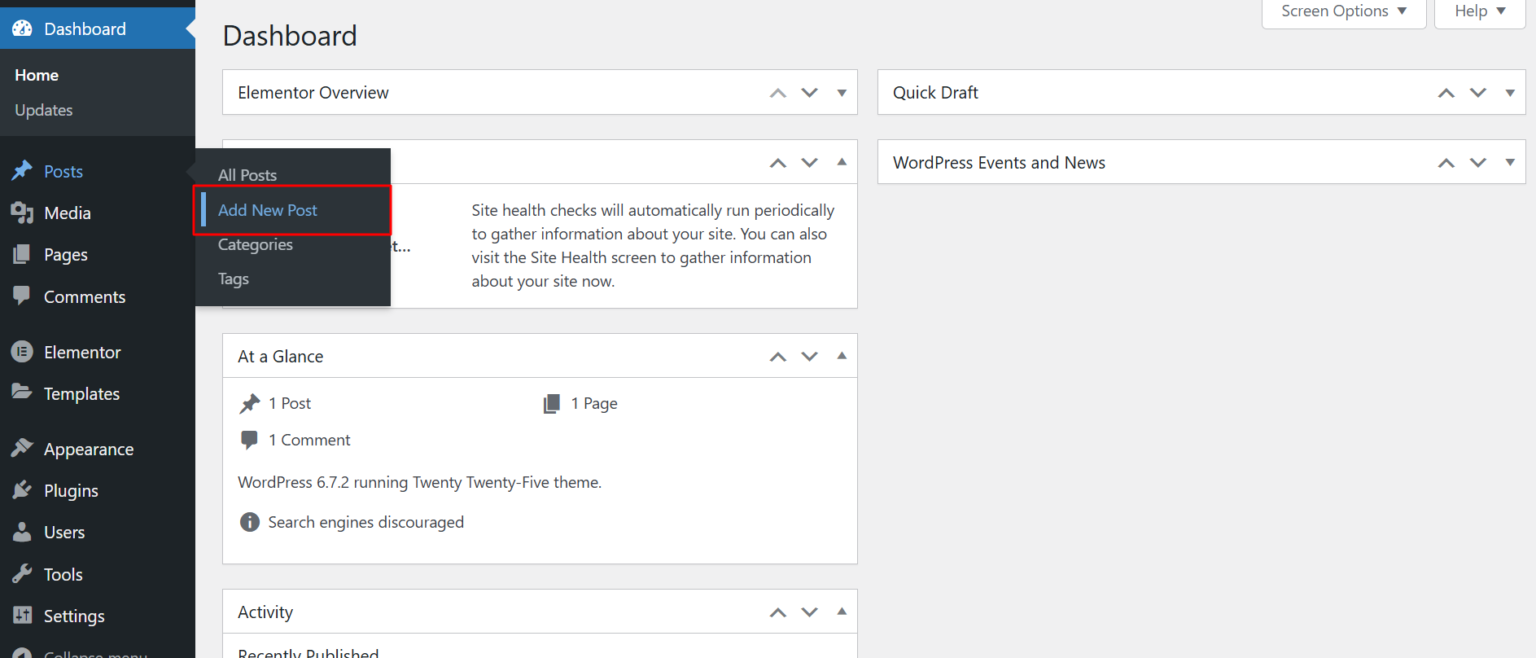The height and width of the screenshot is (658, 1536).
Task: Open Categories from the Posts submenu
Action: pos(255,244)
